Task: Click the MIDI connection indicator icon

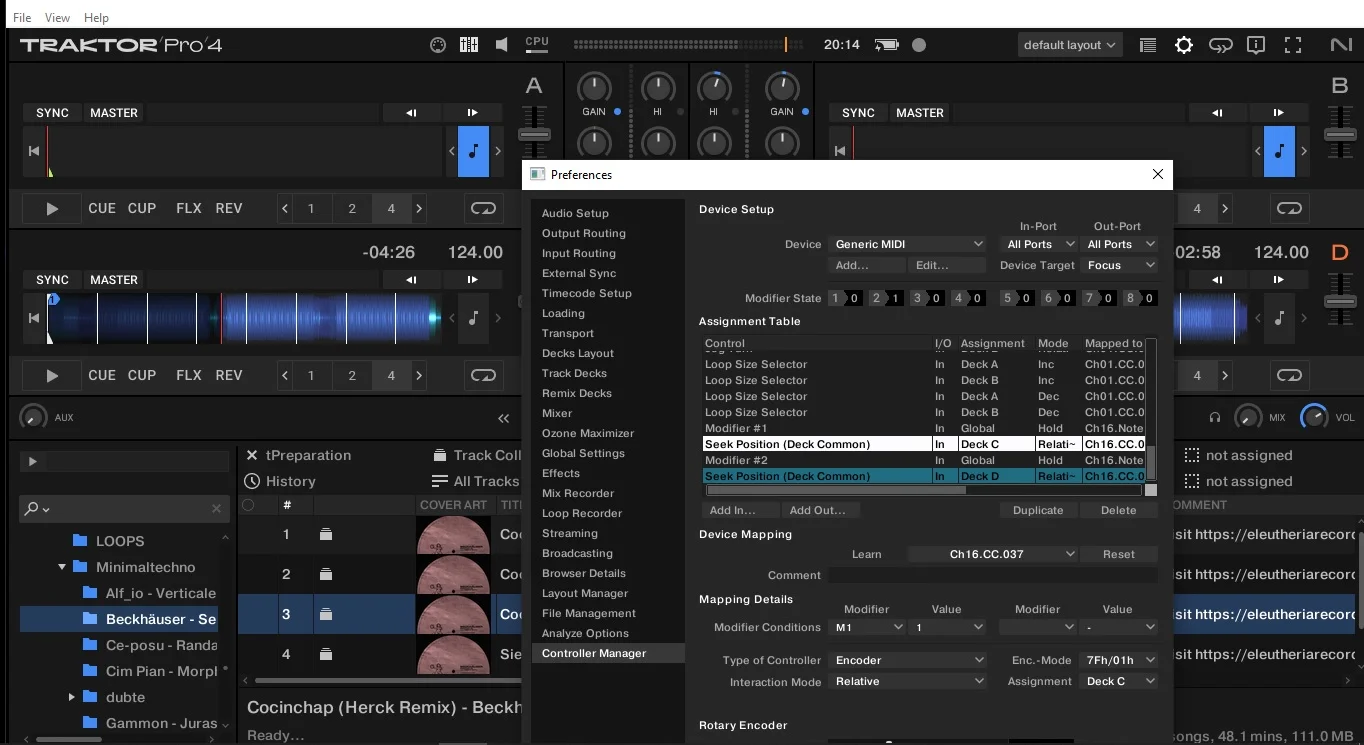Action: [437, 45]
